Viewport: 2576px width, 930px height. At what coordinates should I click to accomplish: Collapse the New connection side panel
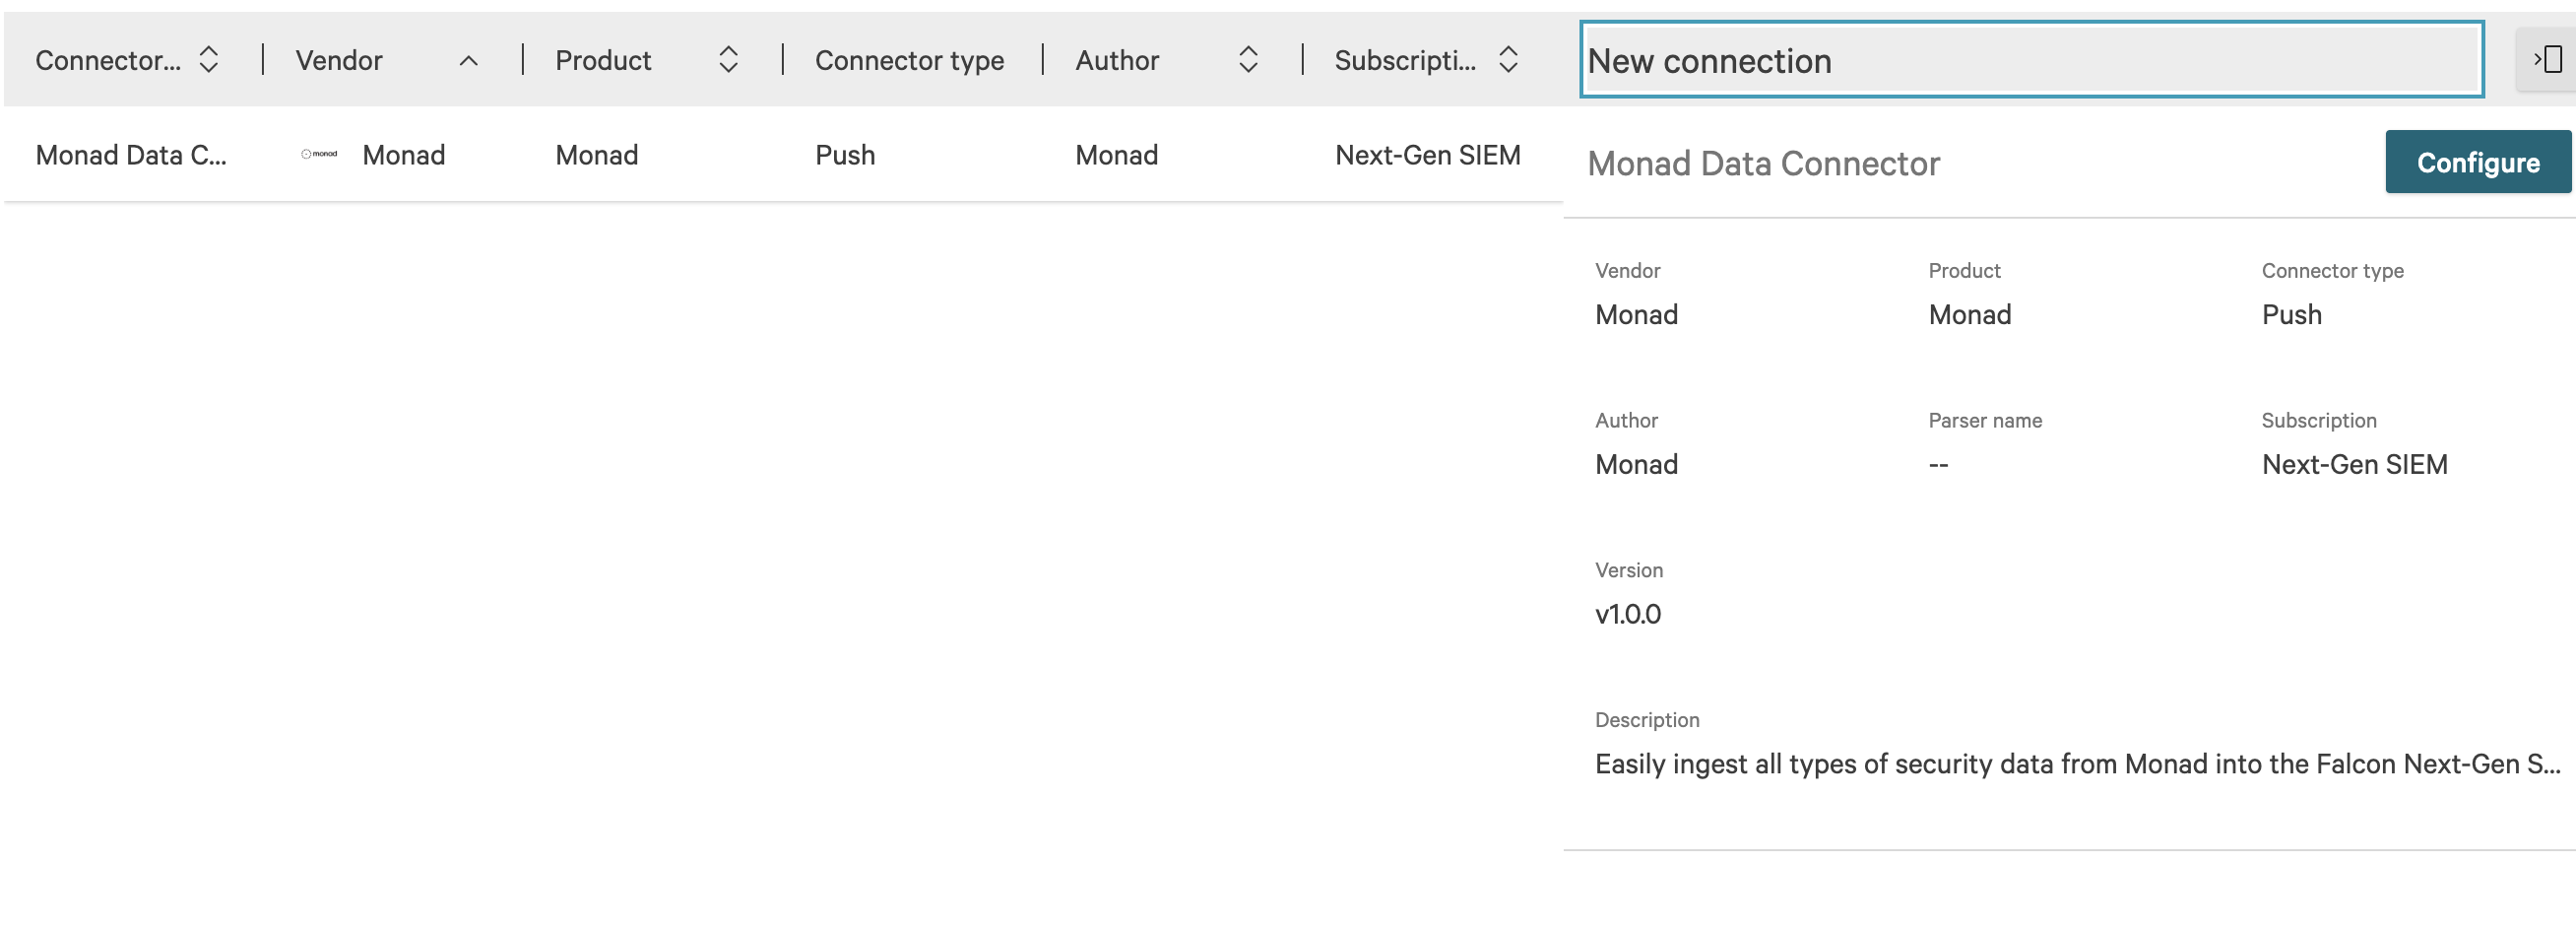tap(2546, 60)
